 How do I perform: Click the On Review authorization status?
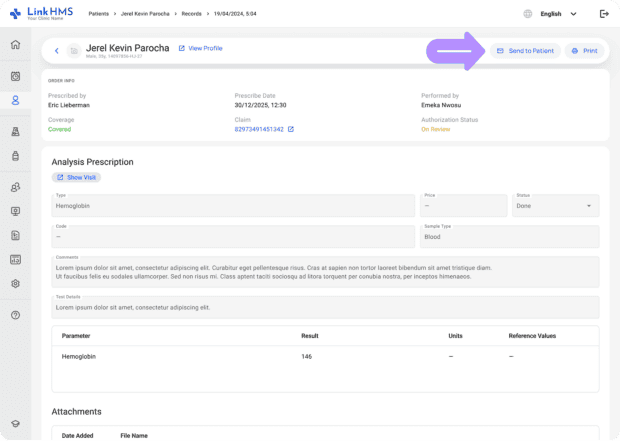pyautogui.click(x=435, y=129)
